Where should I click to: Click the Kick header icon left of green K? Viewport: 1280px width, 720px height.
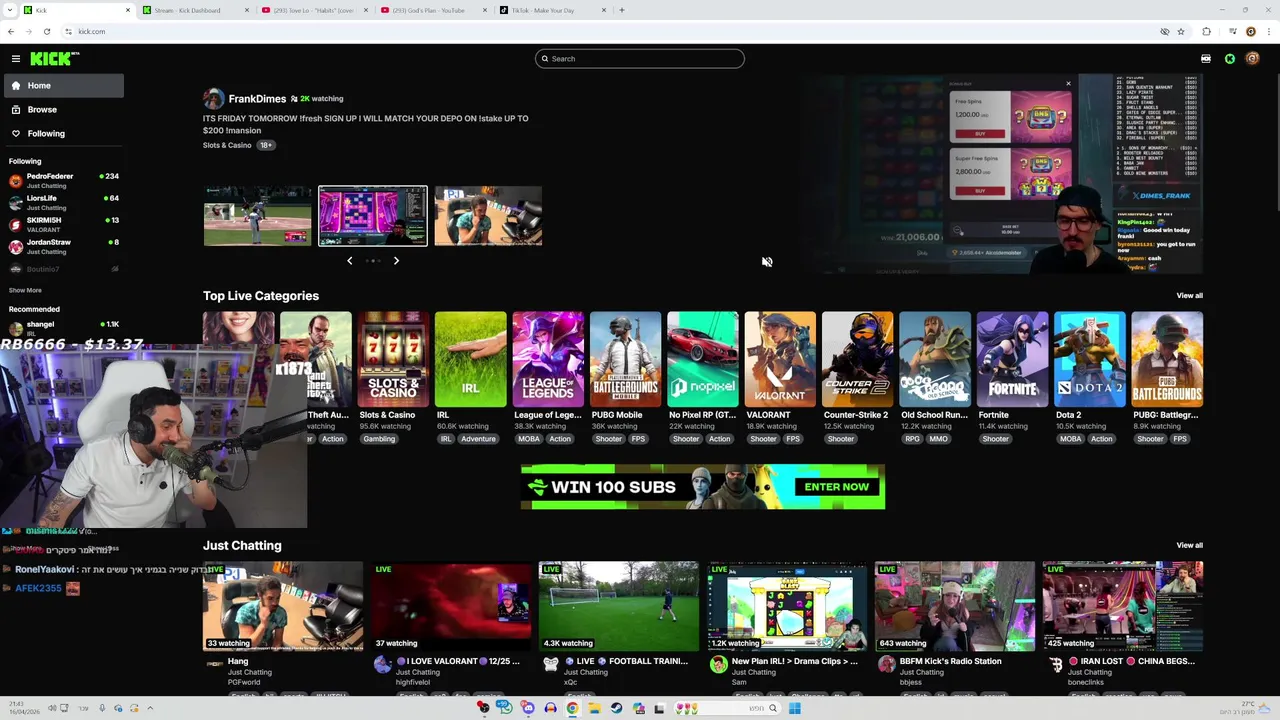click(1206, 59)
